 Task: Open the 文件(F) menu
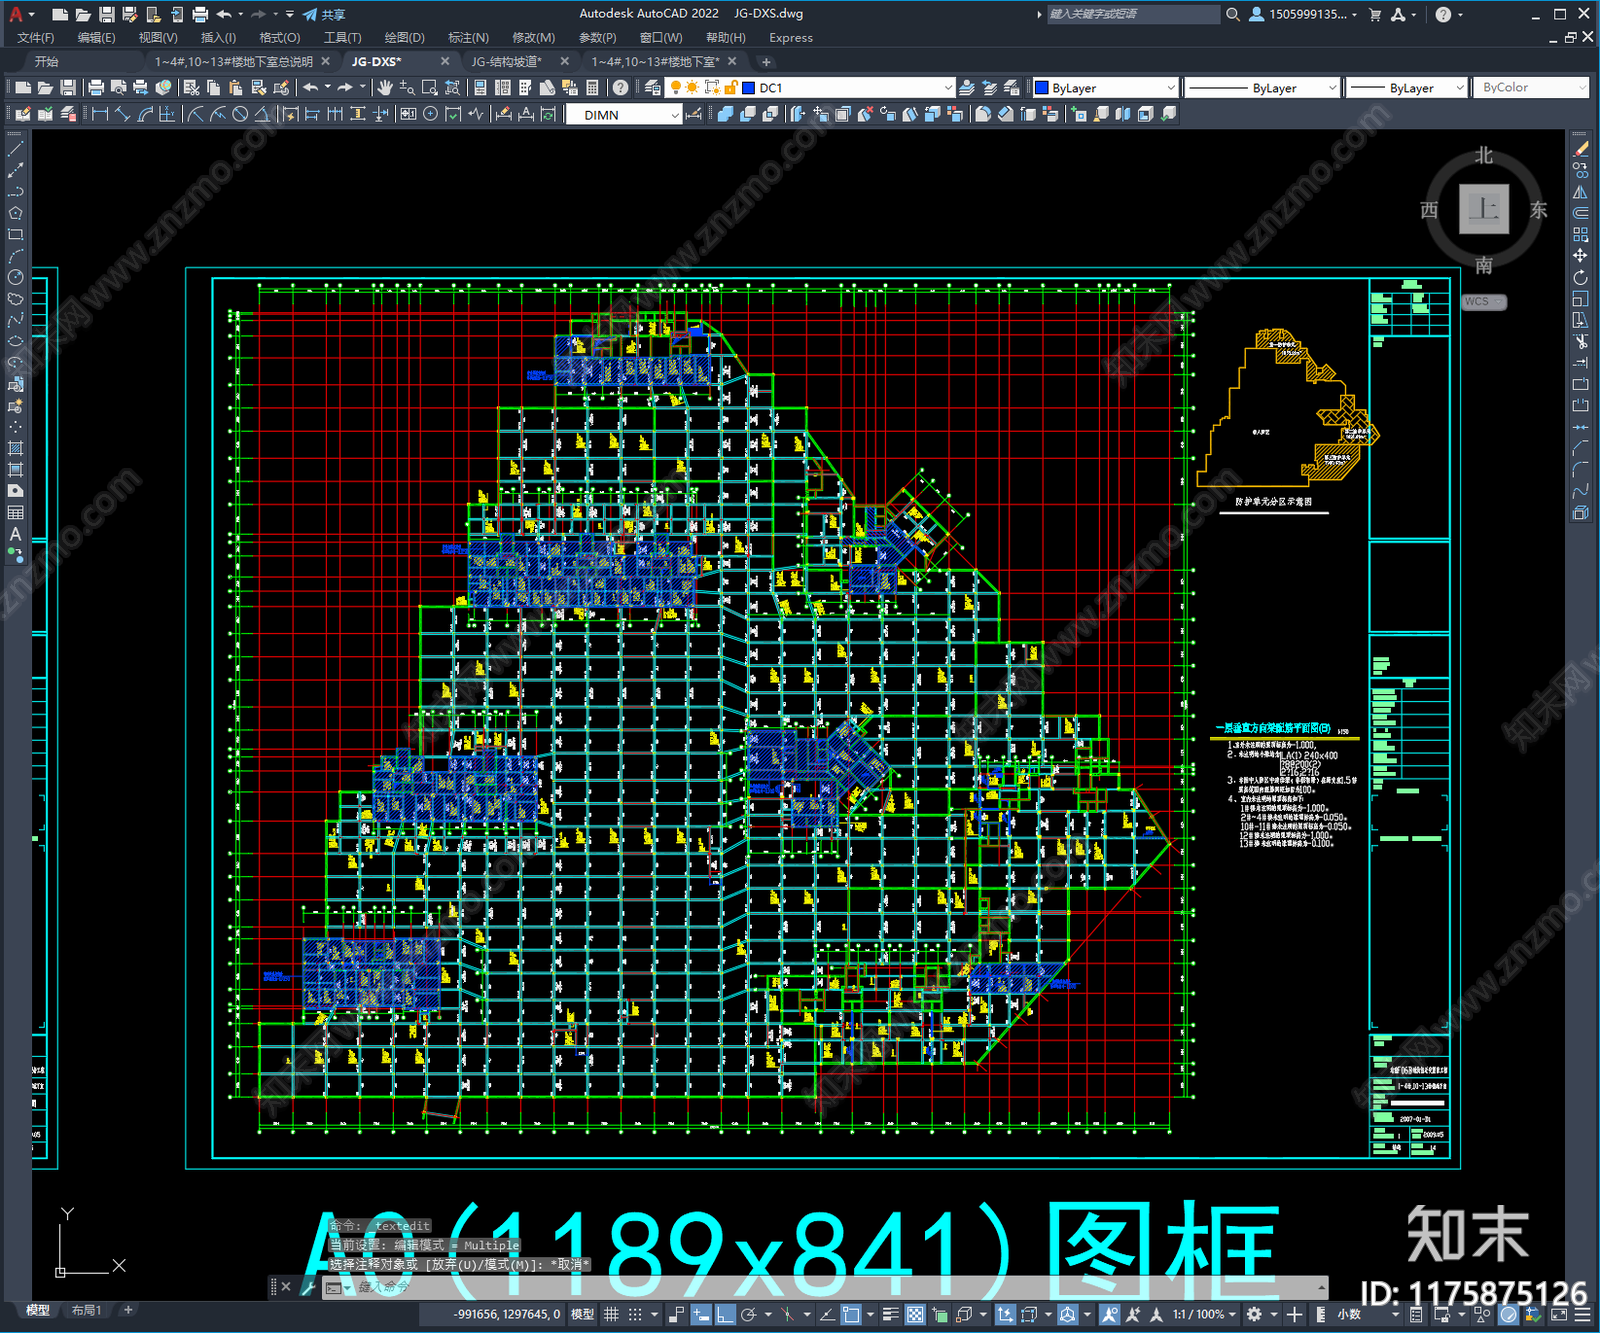[36, 38]
